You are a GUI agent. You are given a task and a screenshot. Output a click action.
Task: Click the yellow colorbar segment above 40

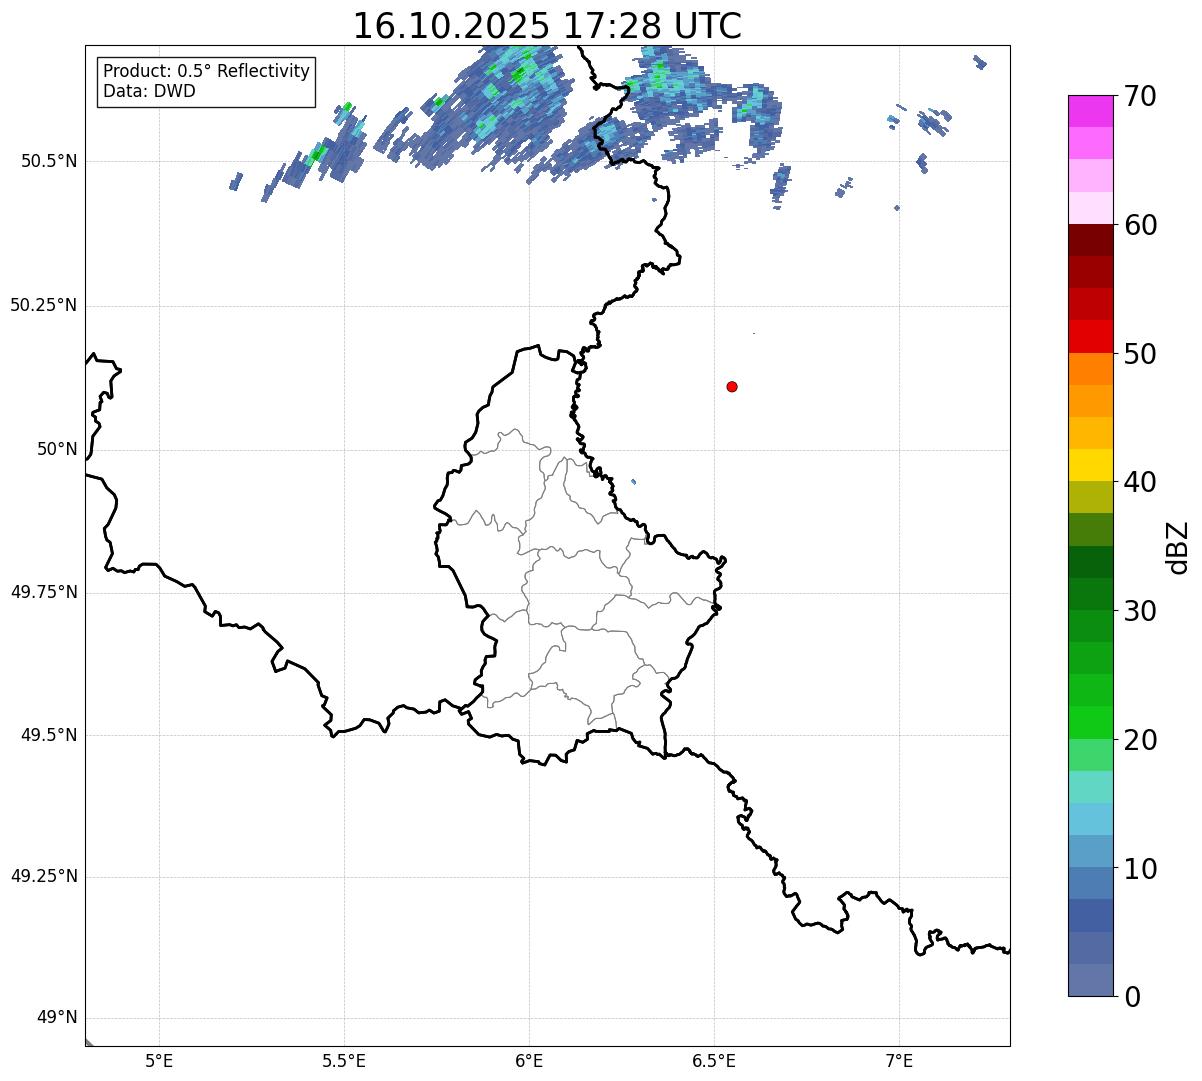tap(1091, 465)
